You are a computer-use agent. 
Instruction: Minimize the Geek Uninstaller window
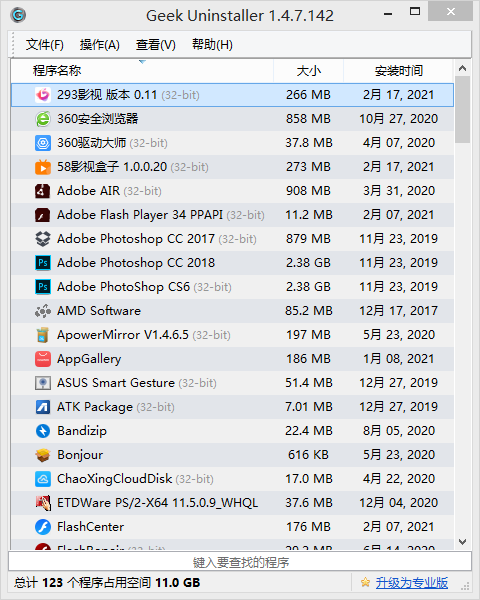388,14
